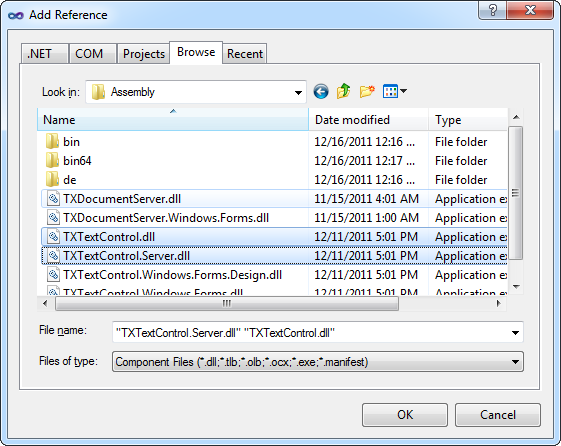Click the TXDocumentServer.dll file icon
The width and height of the screenshot is (561, 446).
click(x=53, y=198)
